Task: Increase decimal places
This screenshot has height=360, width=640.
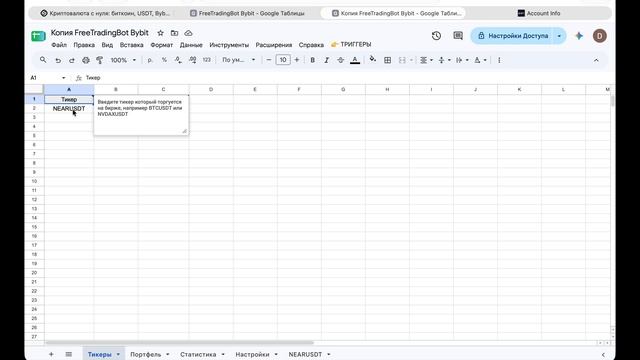Action: (192, 60)
